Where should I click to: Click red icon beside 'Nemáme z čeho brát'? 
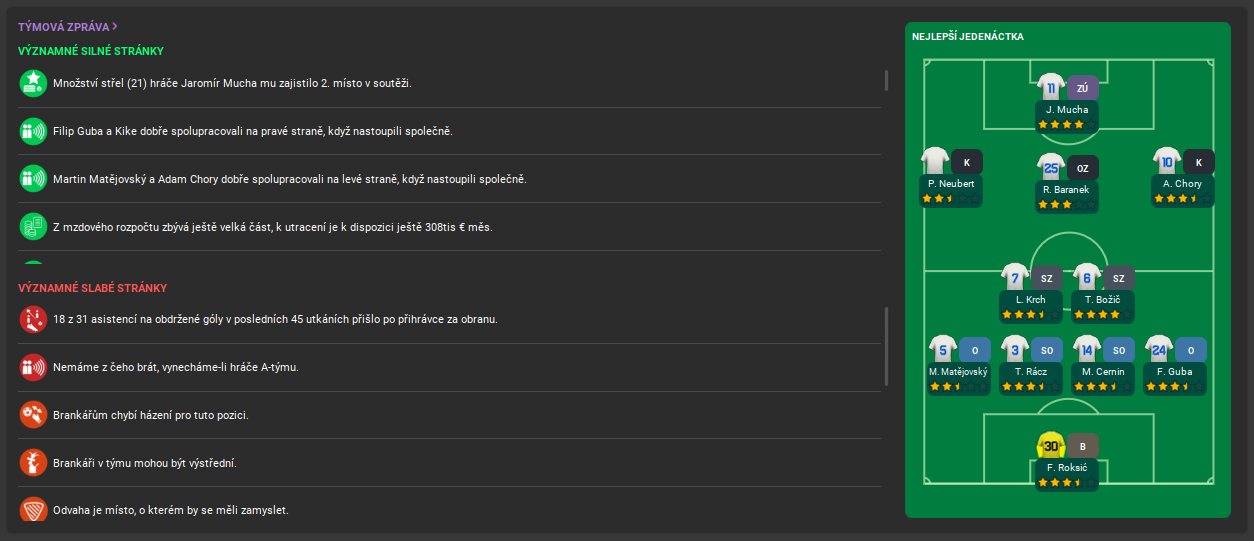tap(34, 367)
